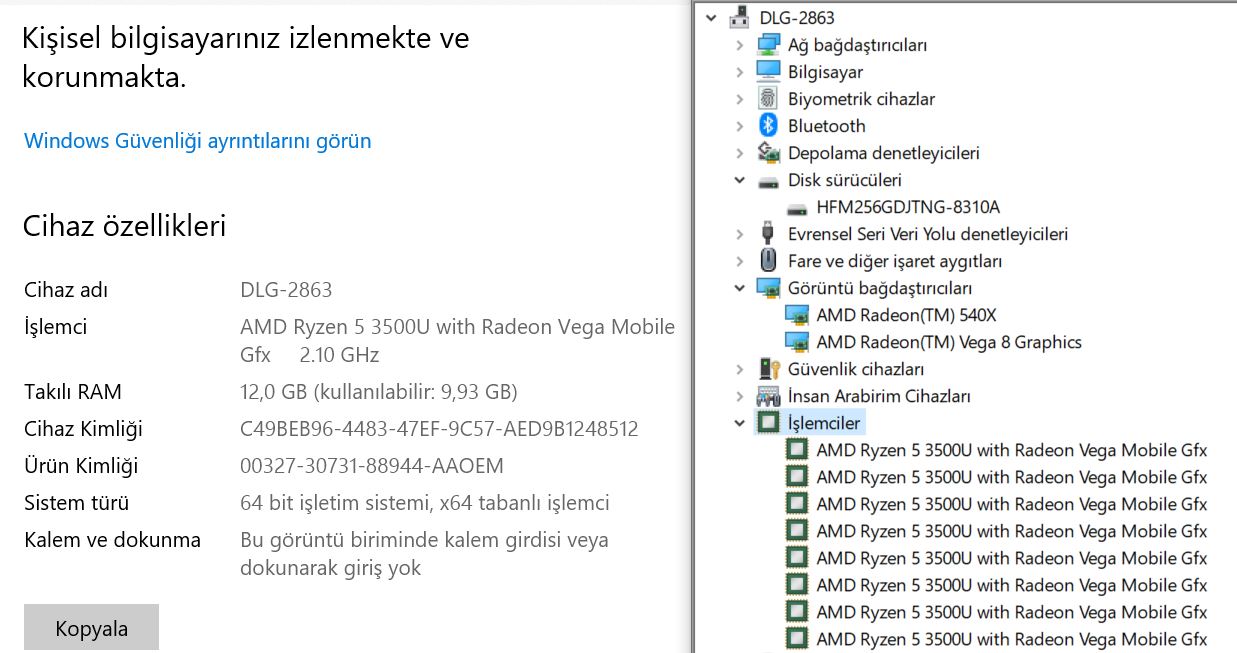Click the Bluetooth icon in device tree
Viewport: 1237px width, 653px height.
coord(768,125)
